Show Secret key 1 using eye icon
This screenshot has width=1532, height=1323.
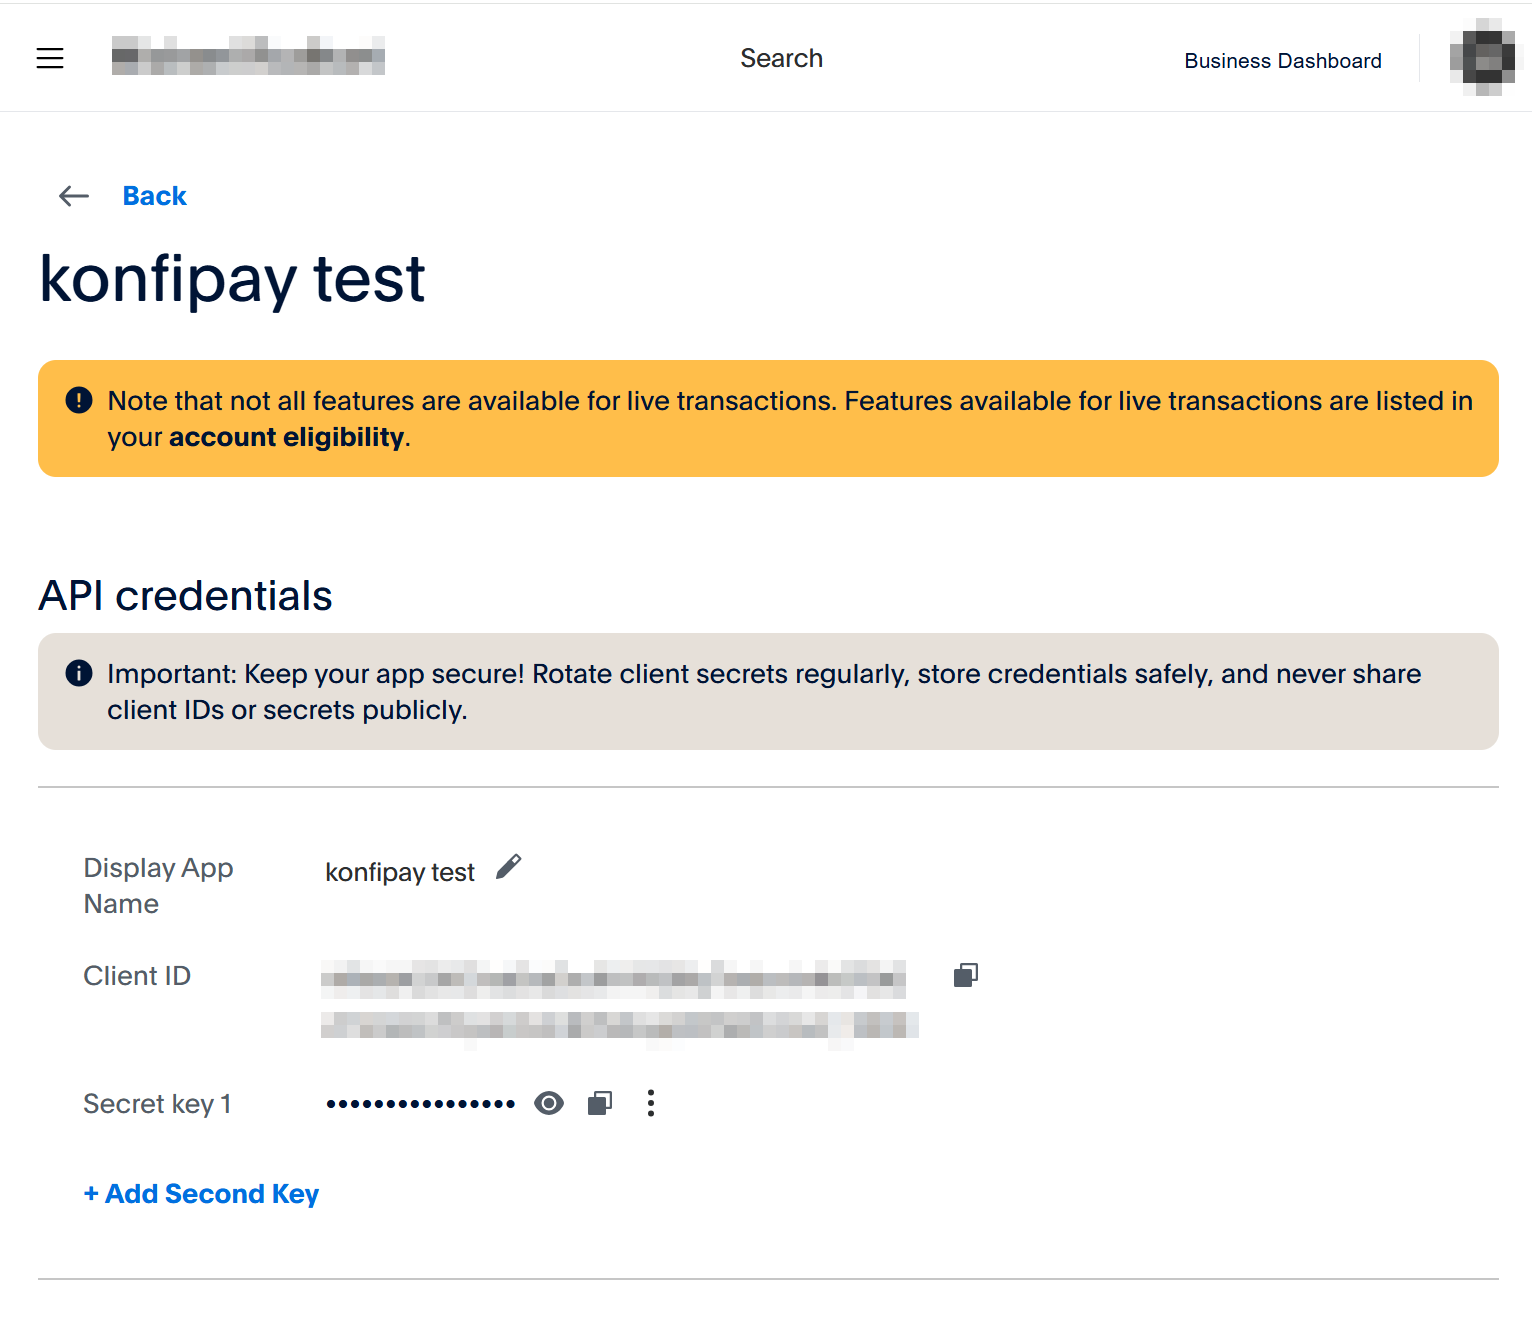click(549, 1103)
